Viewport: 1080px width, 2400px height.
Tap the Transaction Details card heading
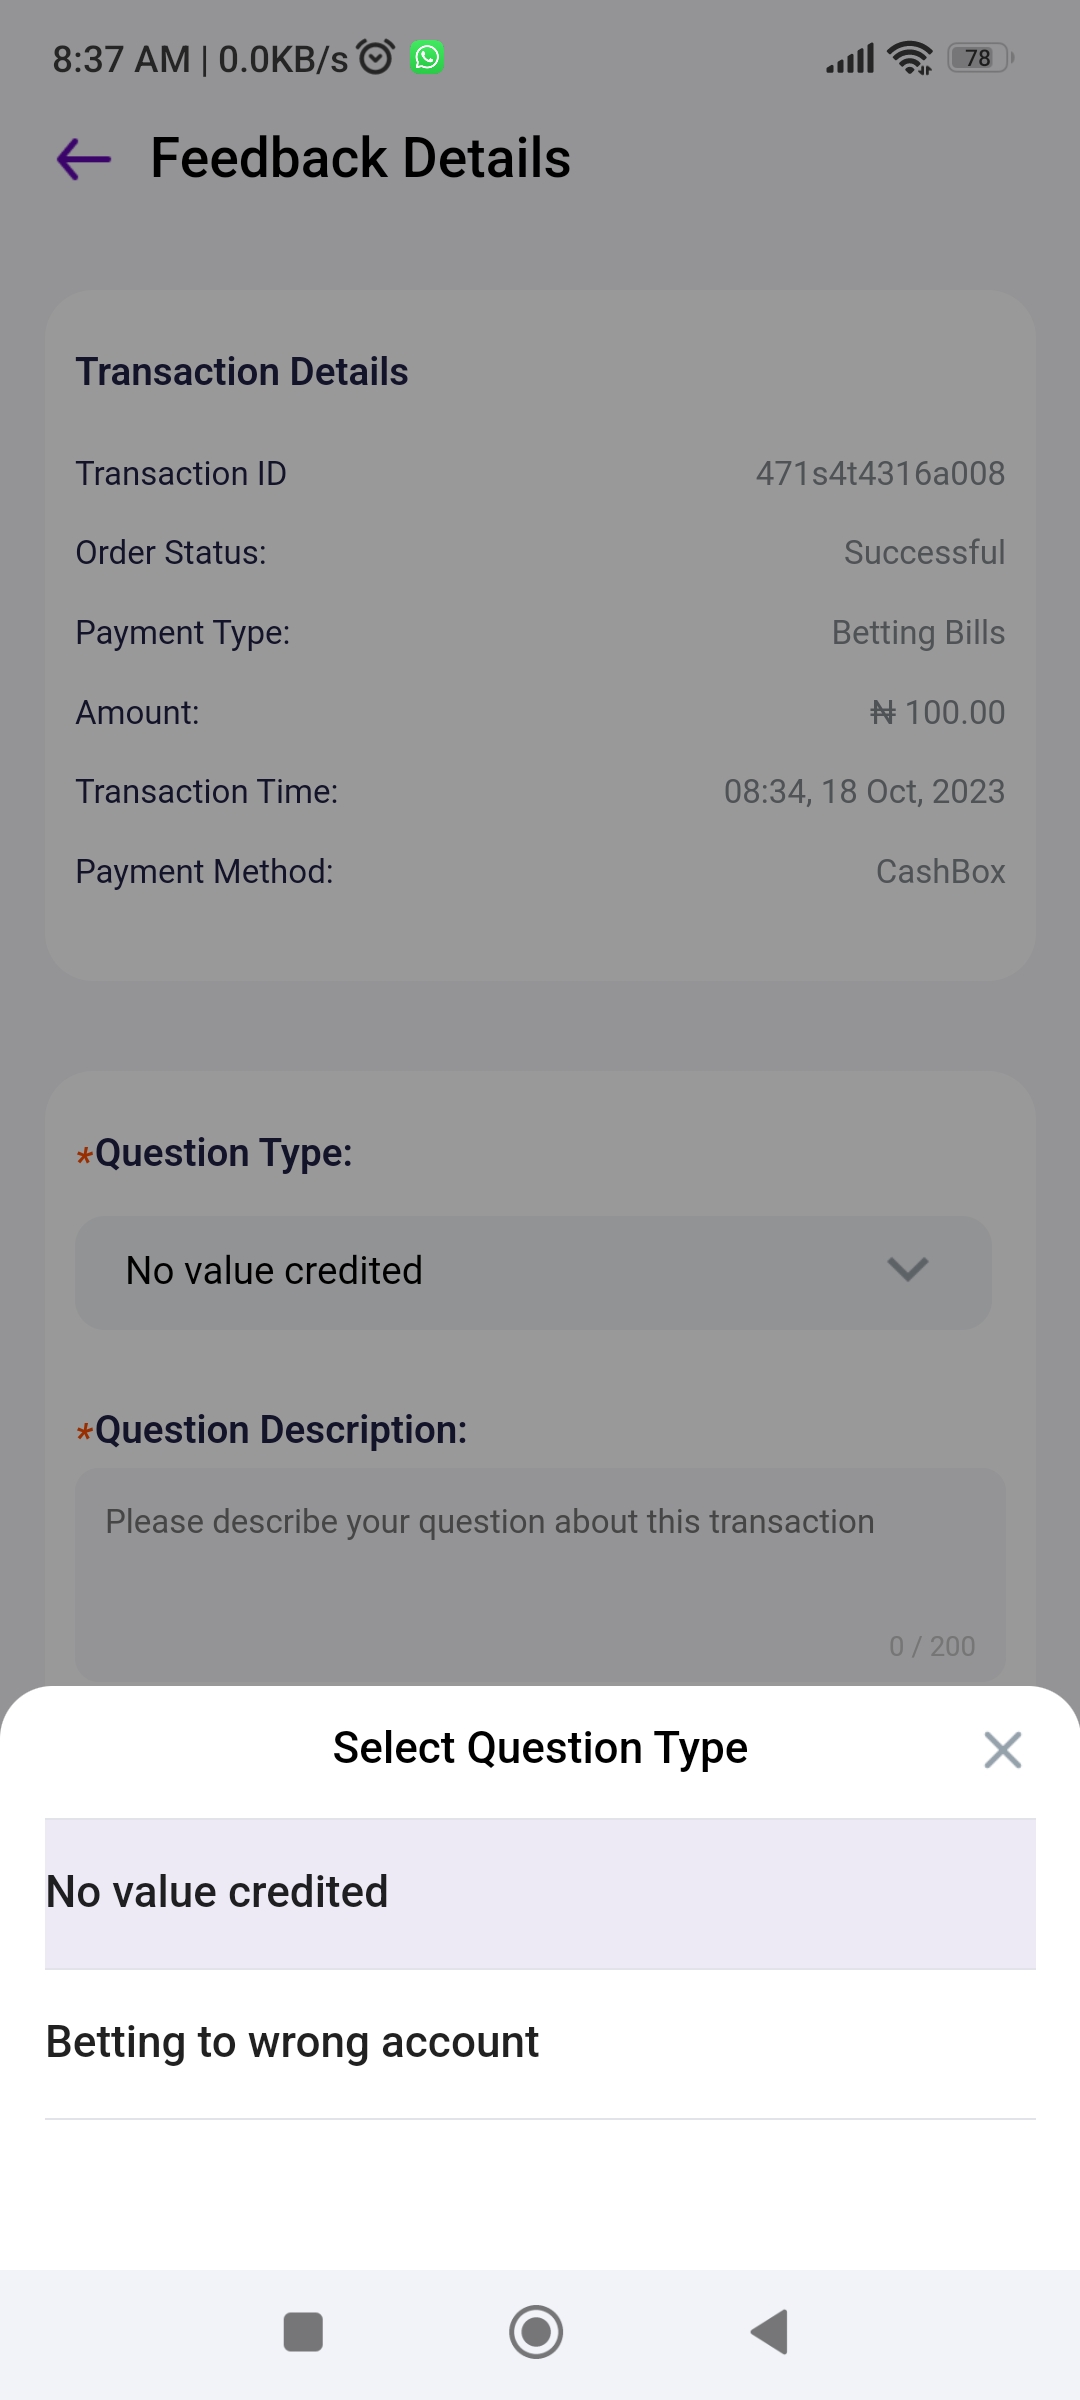click(242, 372)
